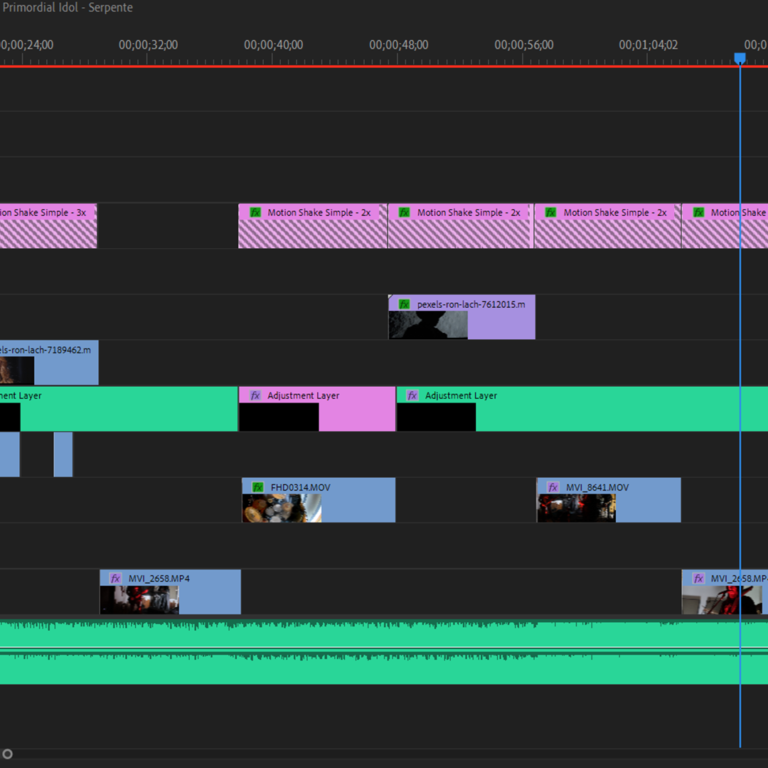Select the green audio waveform clip
This screenshot has height=768, width=768.
tap(380, 650)
